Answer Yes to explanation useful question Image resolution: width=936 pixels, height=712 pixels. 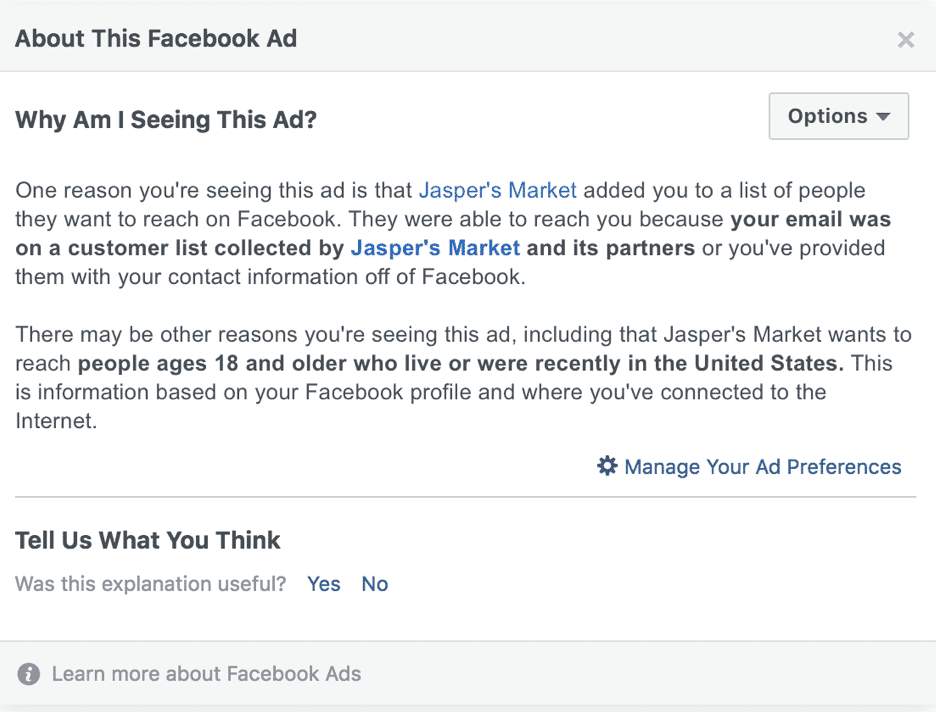[324, 584]
